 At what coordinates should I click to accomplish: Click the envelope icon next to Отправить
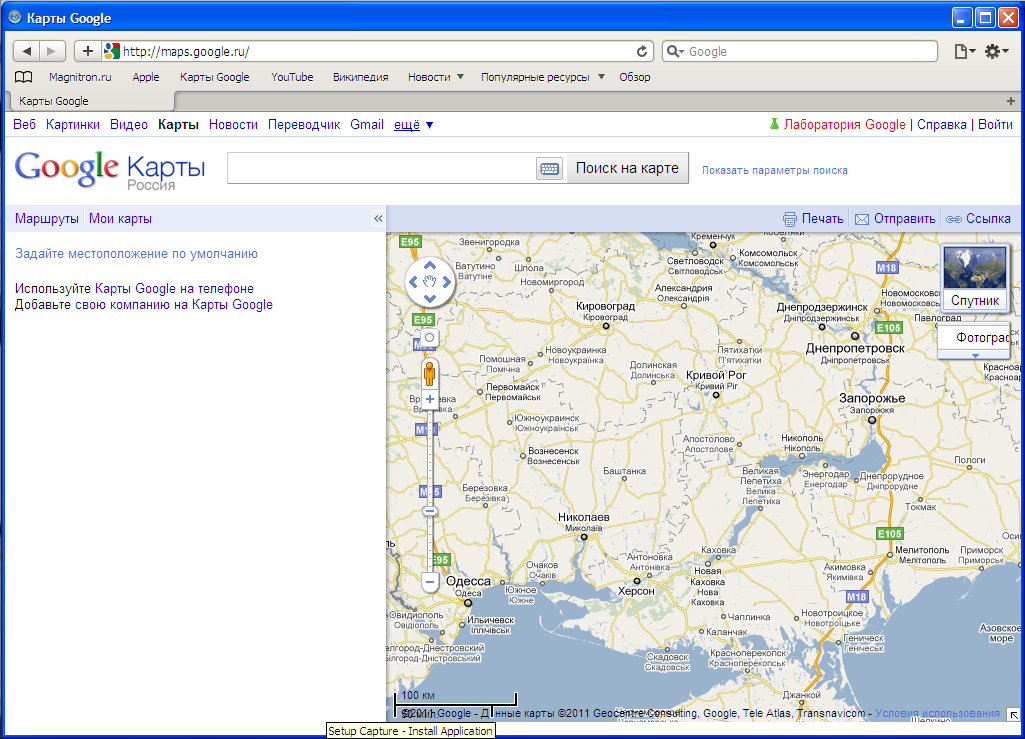(x=862, y=219)
